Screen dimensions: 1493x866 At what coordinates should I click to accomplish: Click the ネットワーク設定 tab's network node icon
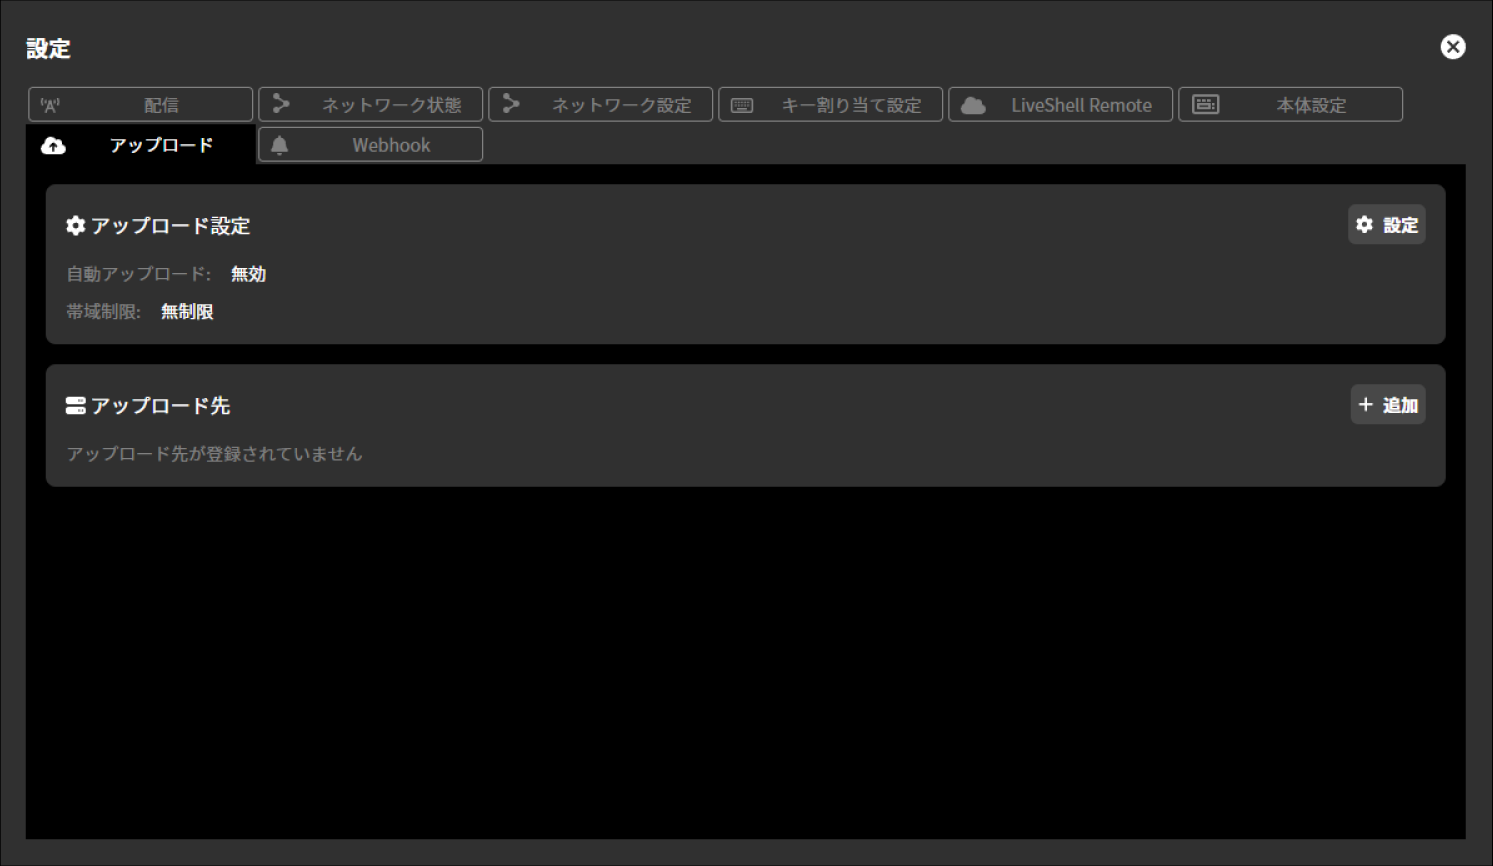click(511, 104)
